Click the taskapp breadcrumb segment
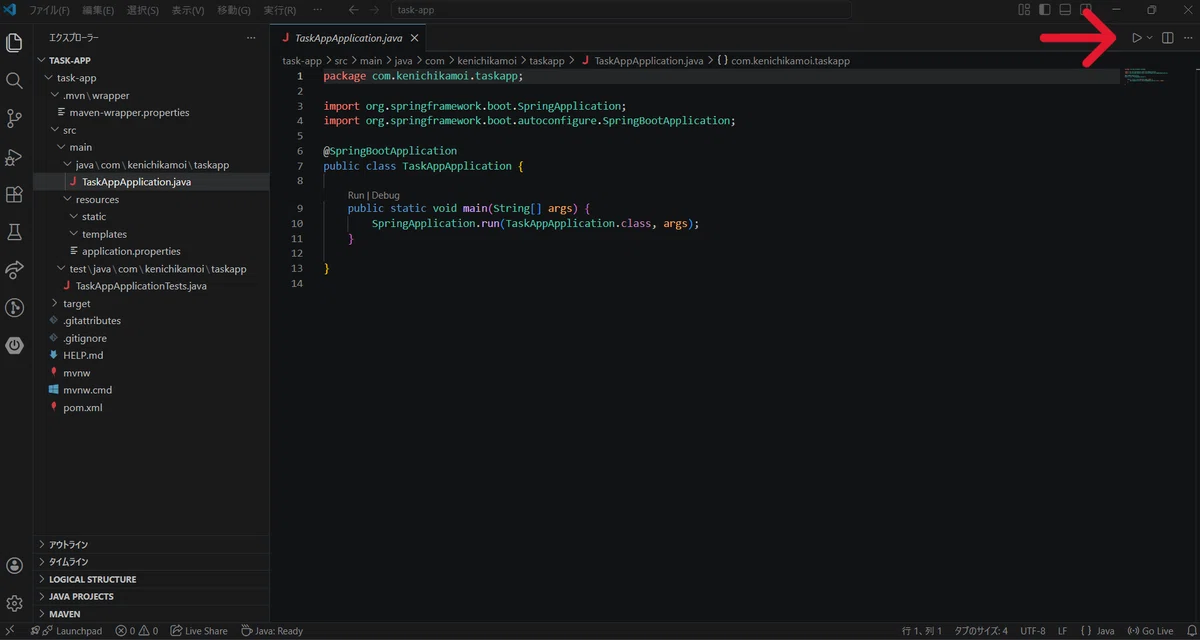The height and width of the screenshot is (640, 1200). (x=547, y=60)
